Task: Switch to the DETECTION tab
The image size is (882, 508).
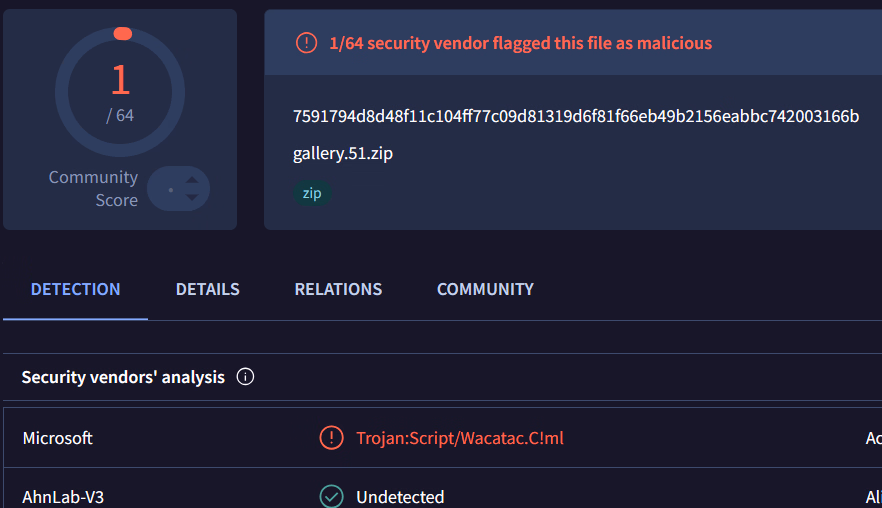Action: (x=75, y=289)
